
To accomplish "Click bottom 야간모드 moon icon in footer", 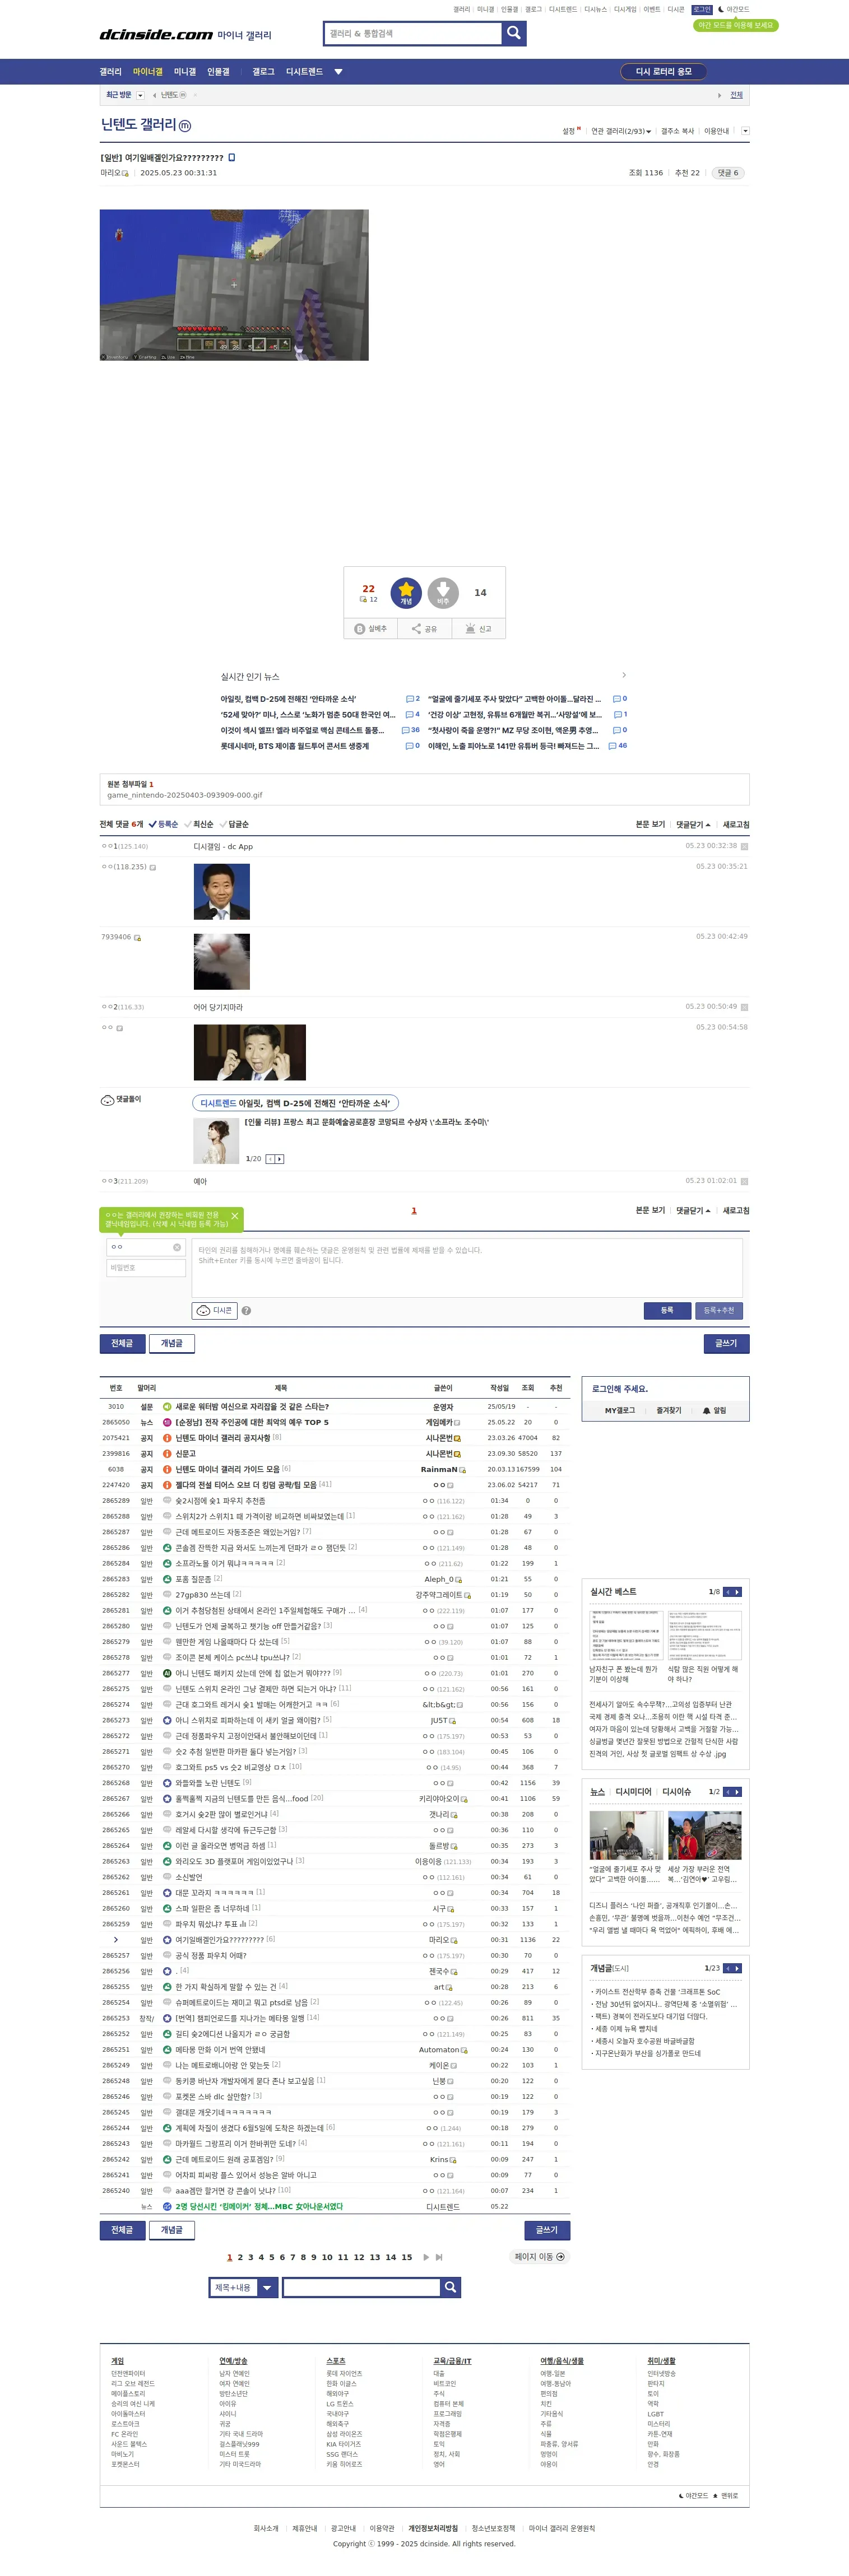I will coord(682,2495).
